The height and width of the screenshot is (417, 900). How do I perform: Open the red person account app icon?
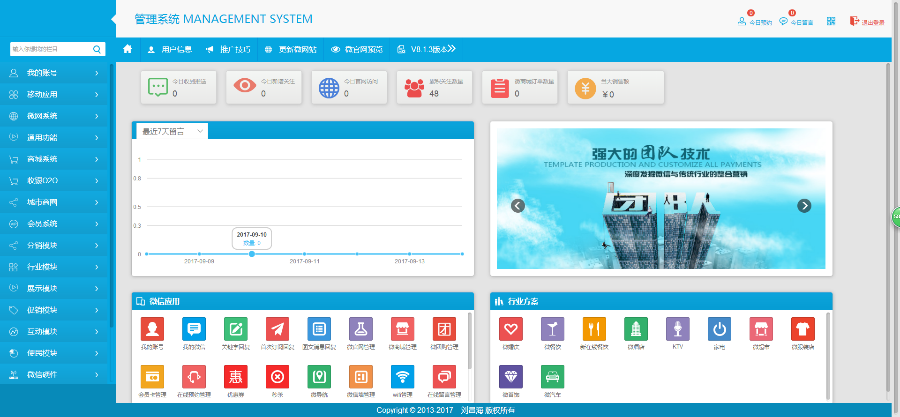coord(152,329)
